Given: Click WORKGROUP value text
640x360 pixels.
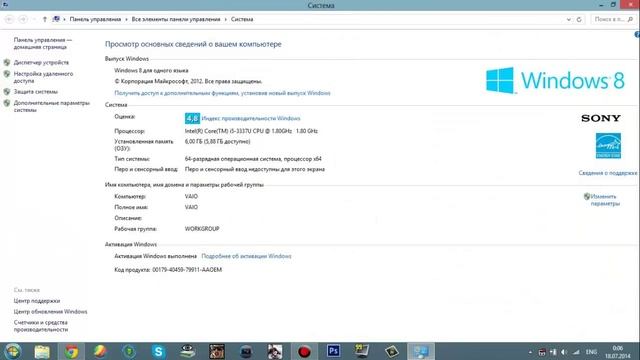Looking at the screenshot, I should click(202, 229).
